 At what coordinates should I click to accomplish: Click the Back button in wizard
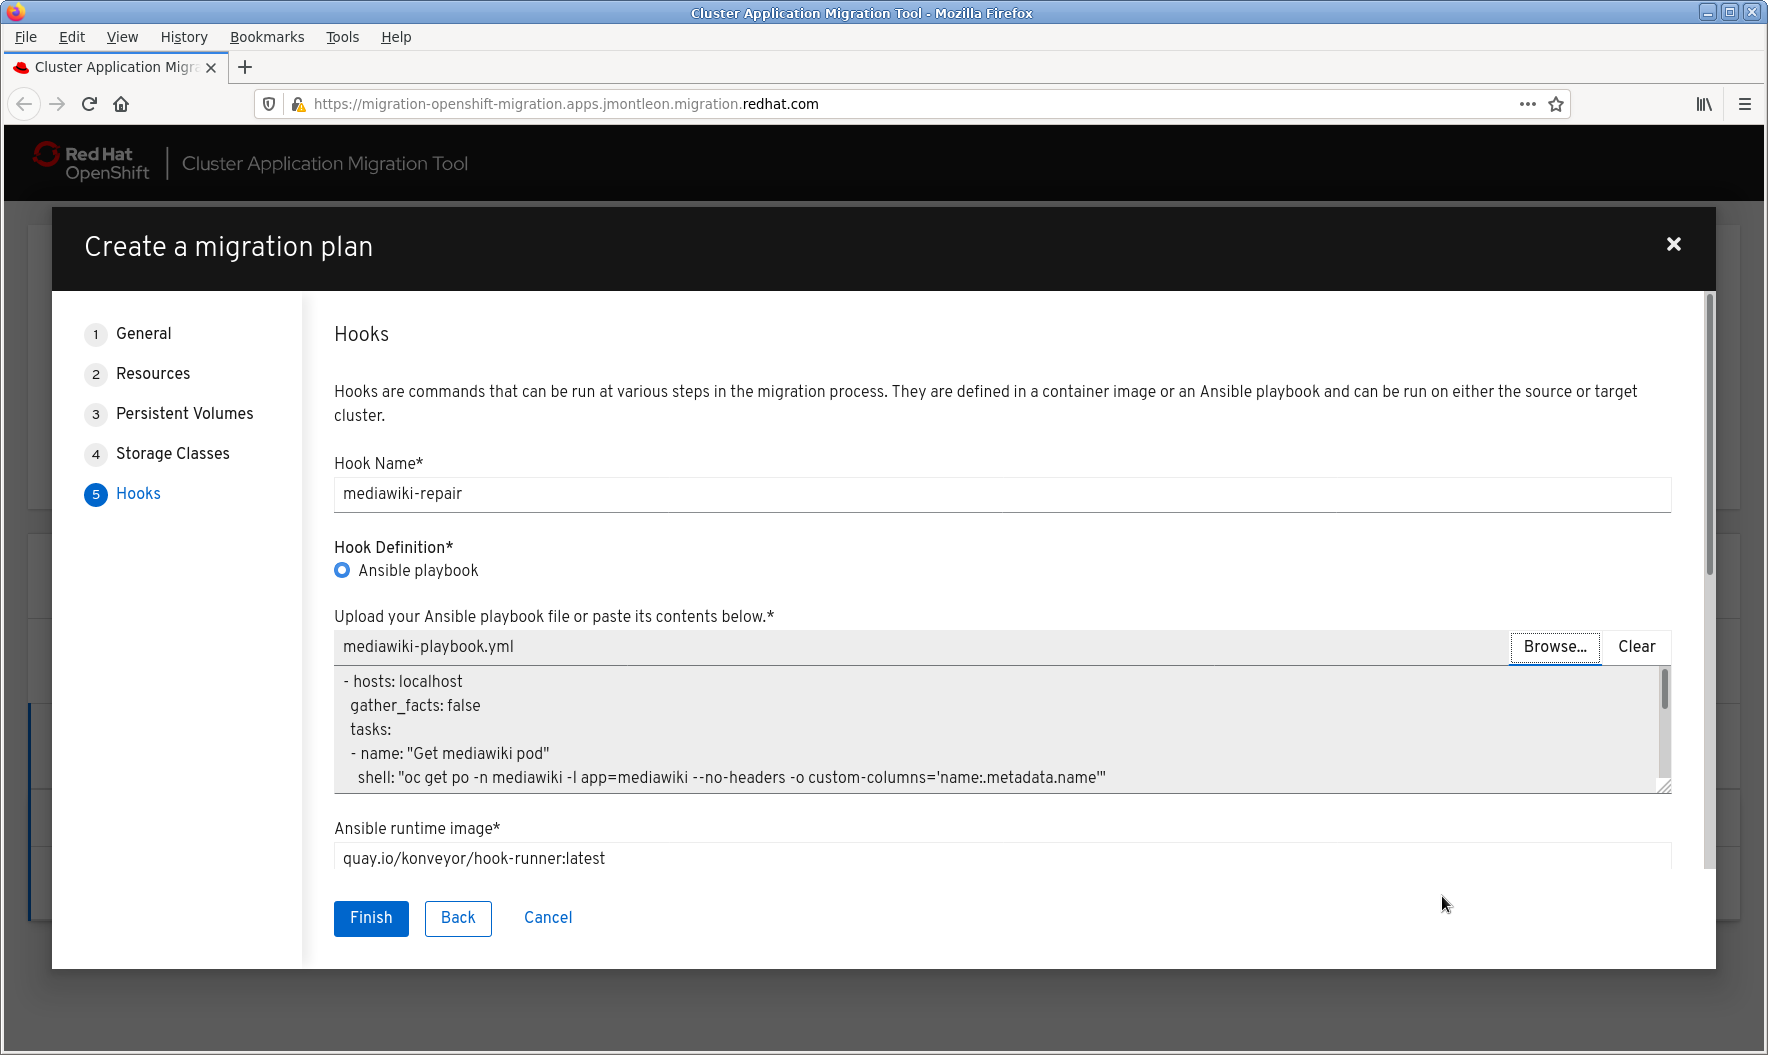[x=458, y=918]
